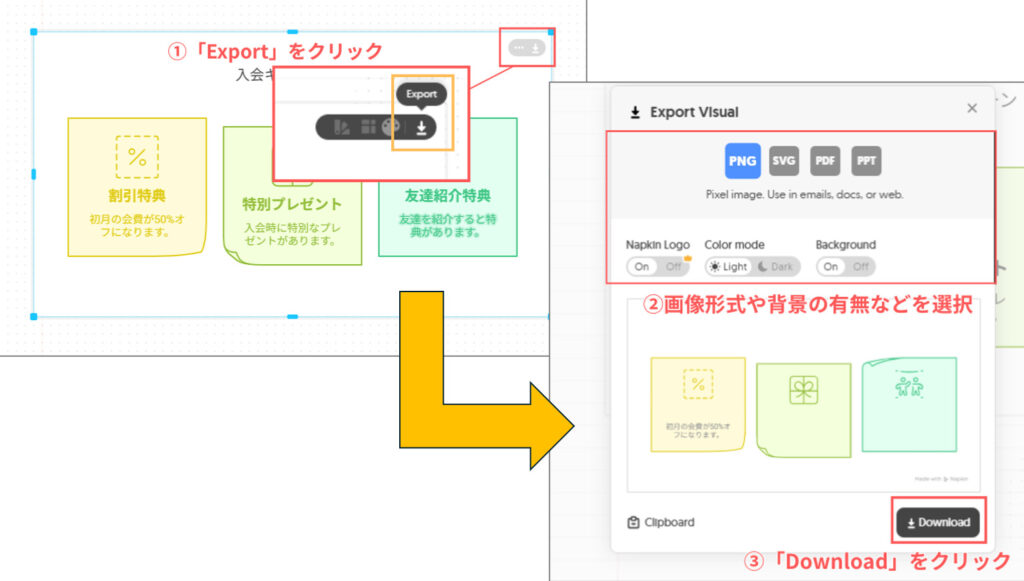Click the text '入会時に特別なプレゼントがあります。'
The image size is (1024, 581).
pos(292,234)
